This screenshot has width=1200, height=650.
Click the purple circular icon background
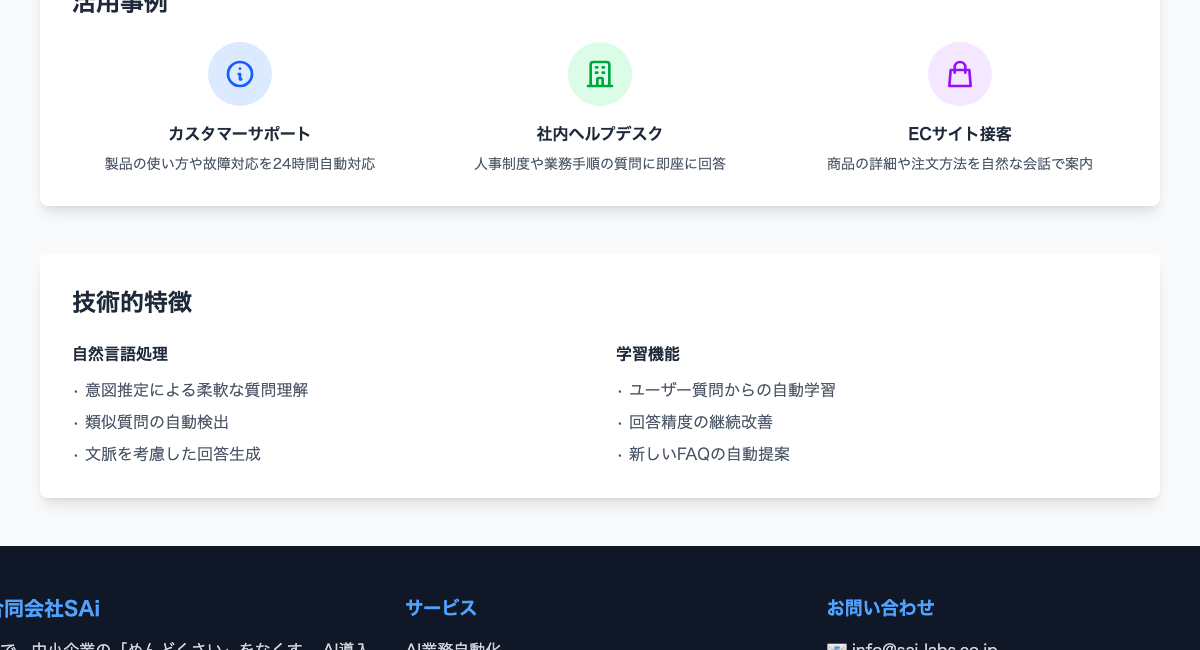click(960, 74)
